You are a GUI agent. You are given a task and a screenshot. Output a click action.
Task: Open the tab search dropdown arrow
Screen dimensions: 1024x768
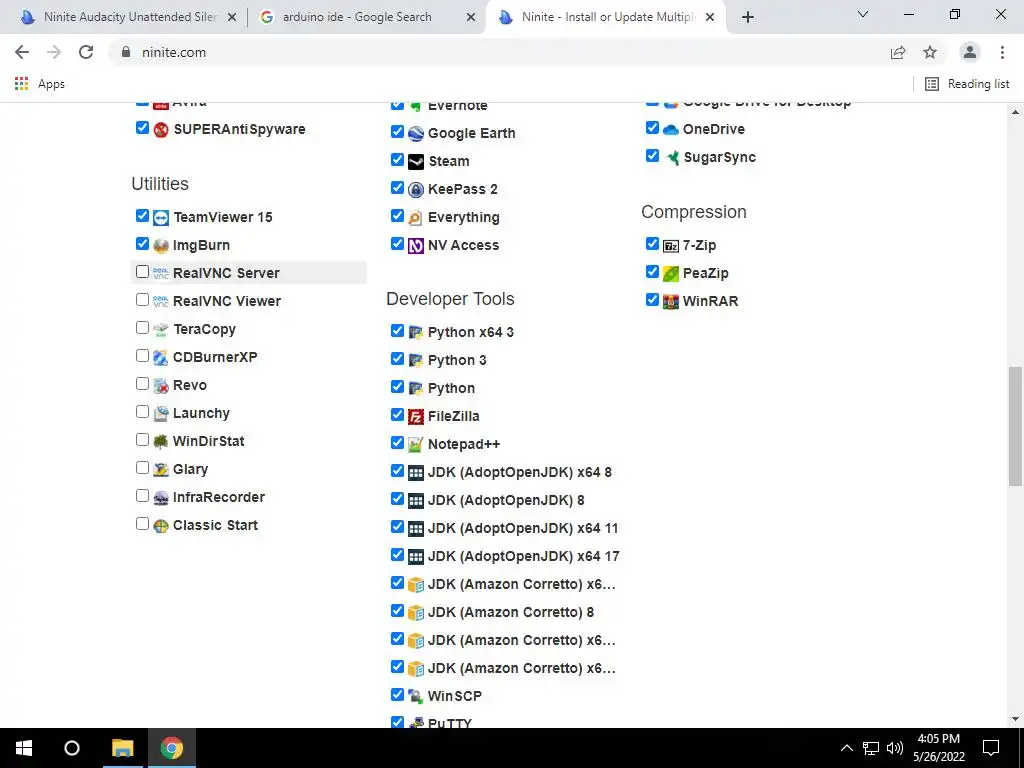pos(863,14)
